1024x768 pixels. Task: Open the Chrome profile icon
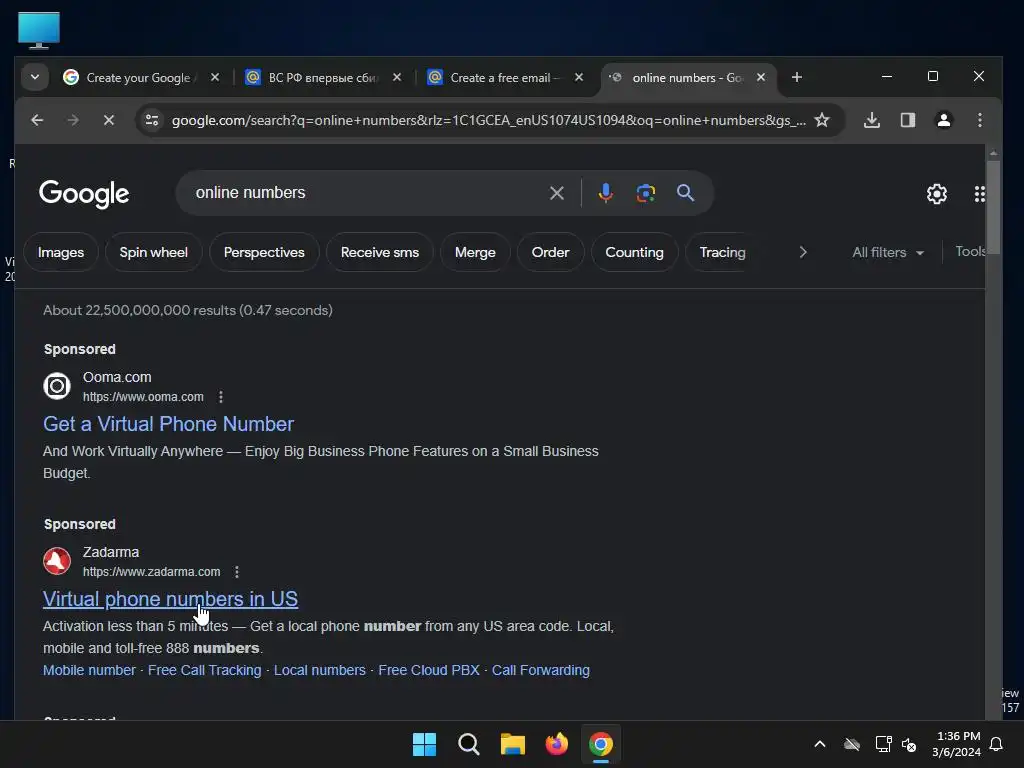(944, 120)
